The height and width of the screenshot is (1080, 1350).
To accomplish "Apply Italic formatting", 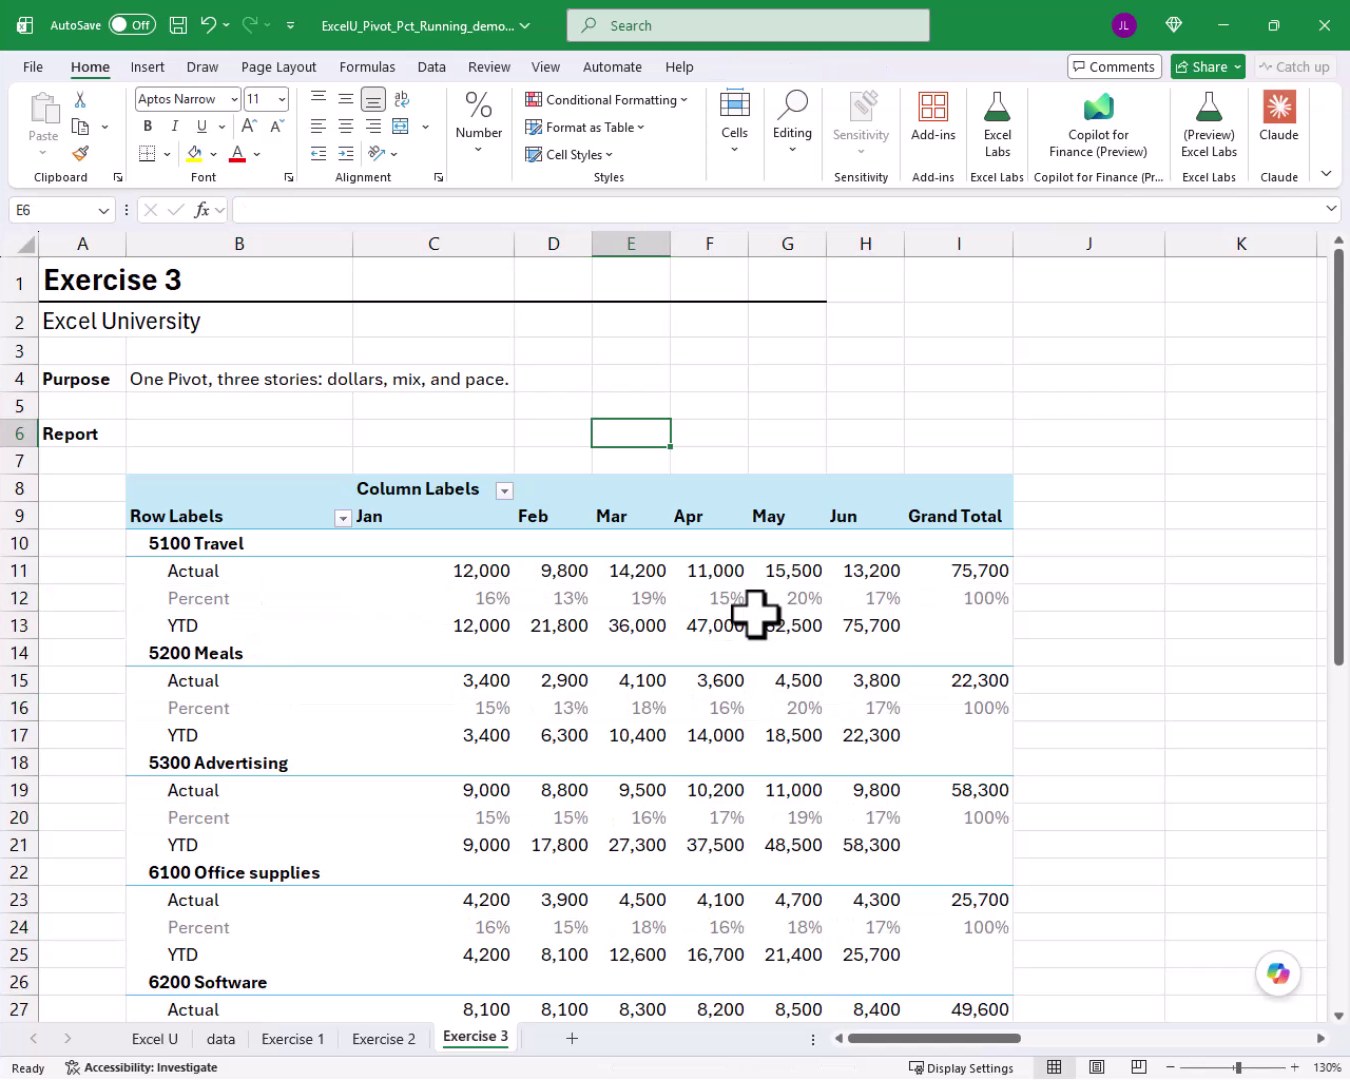I will pos(174,126).
